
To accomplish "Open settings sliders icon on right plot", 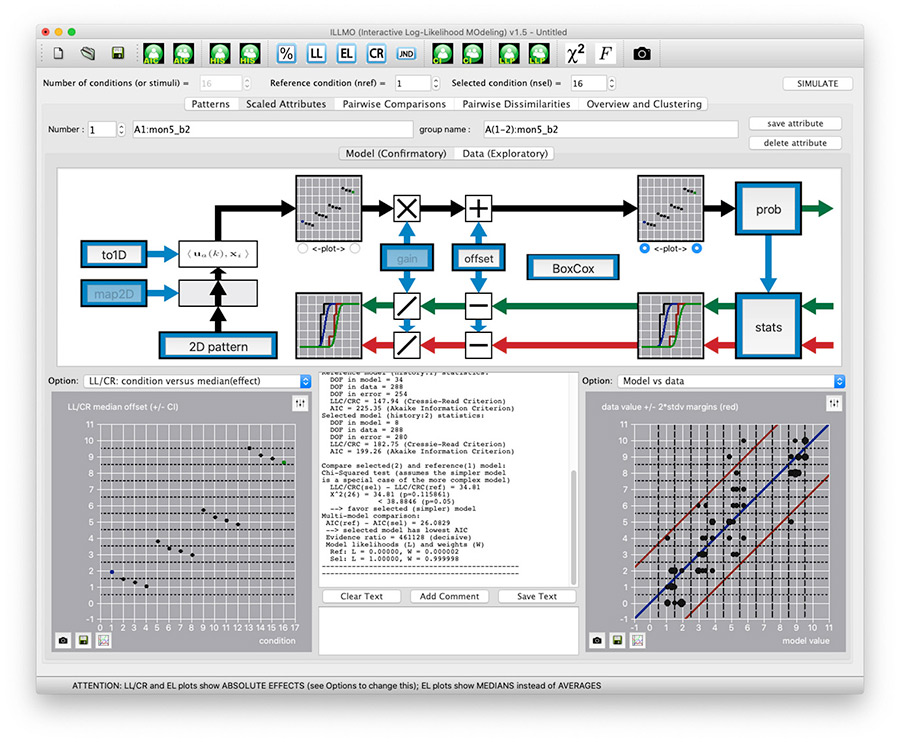I will pyautogui.click(x=833, y=403).
